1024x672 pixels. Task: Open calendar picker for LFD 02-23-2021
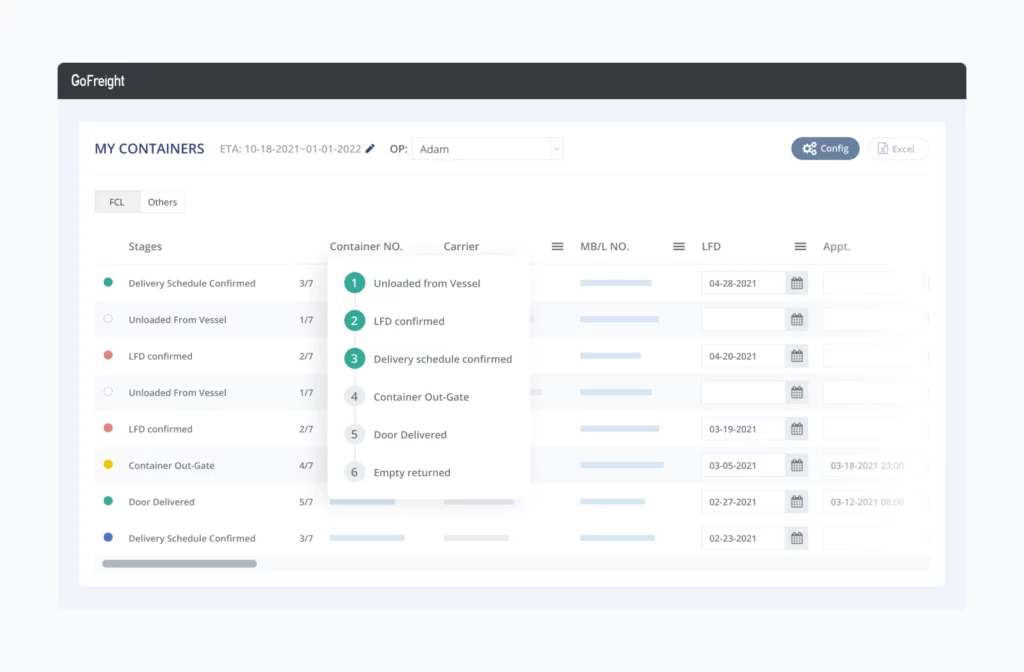coord(797,538)
